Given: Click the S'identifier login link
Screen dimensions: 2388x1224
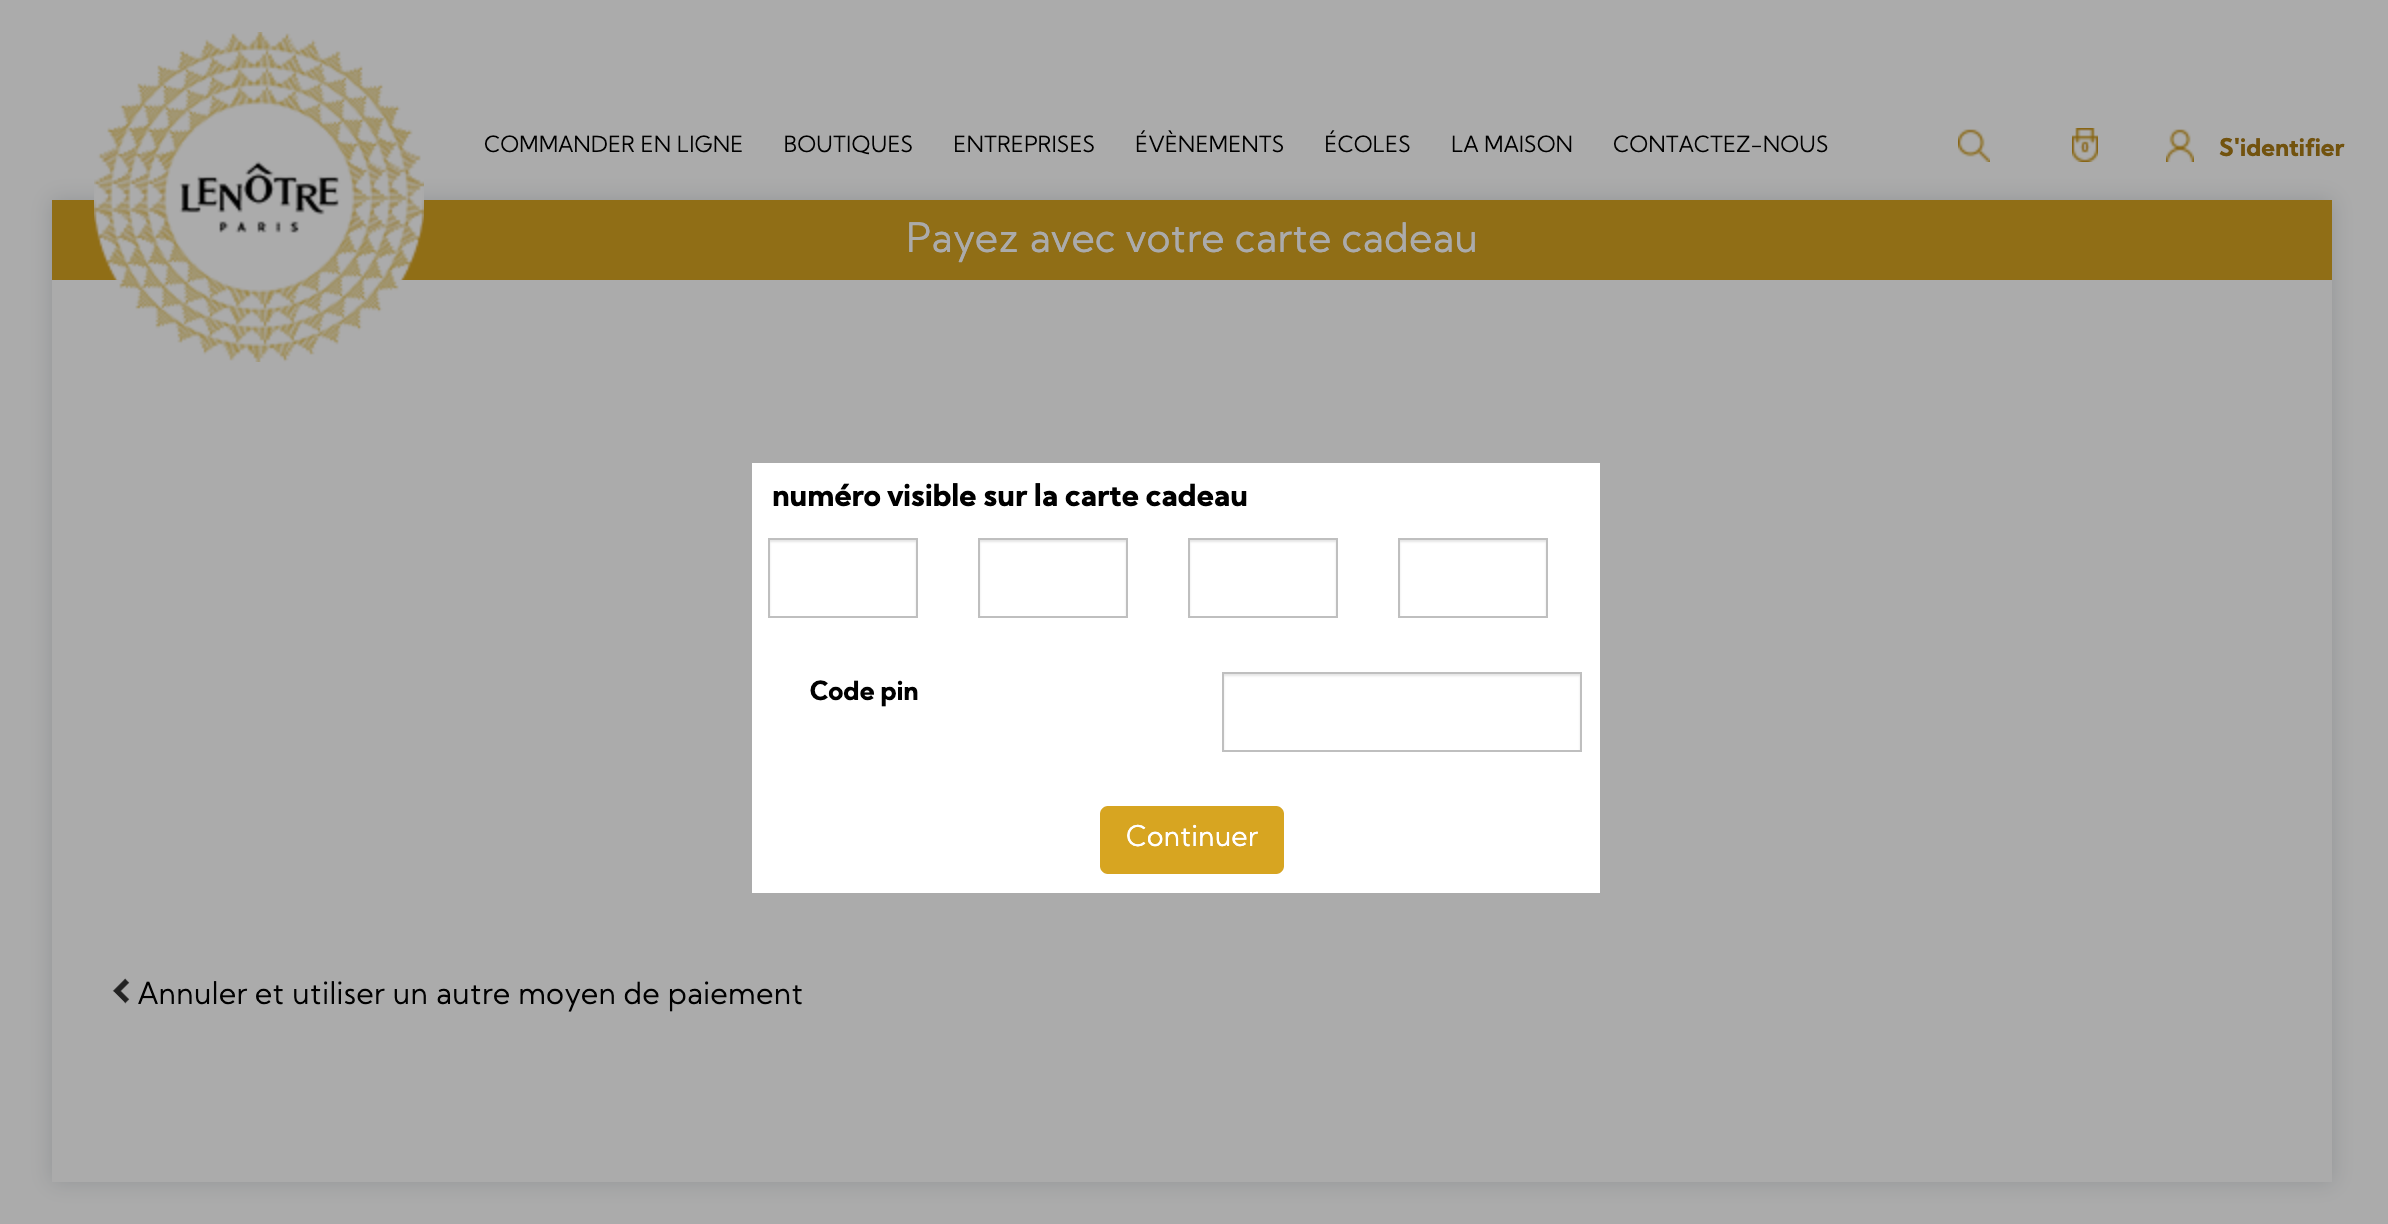Looking at the screenshot, I should pyautogui.click(x=2281, y=147).
